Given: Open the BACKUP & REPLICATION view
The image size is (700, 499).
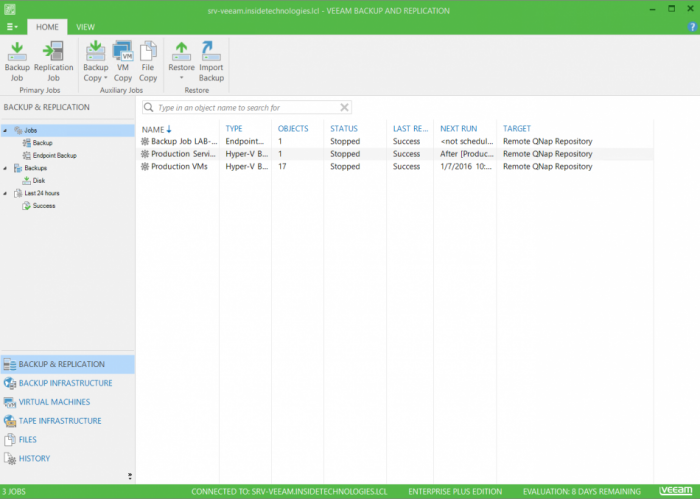Looking at the screenshot, I should 67,364.
